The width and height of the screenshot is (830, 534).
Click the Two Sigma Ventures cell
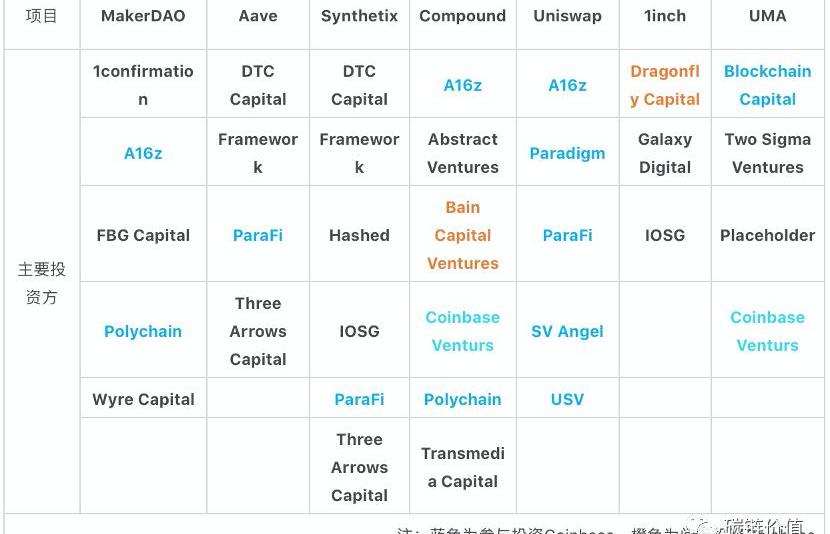pos(767,153)
